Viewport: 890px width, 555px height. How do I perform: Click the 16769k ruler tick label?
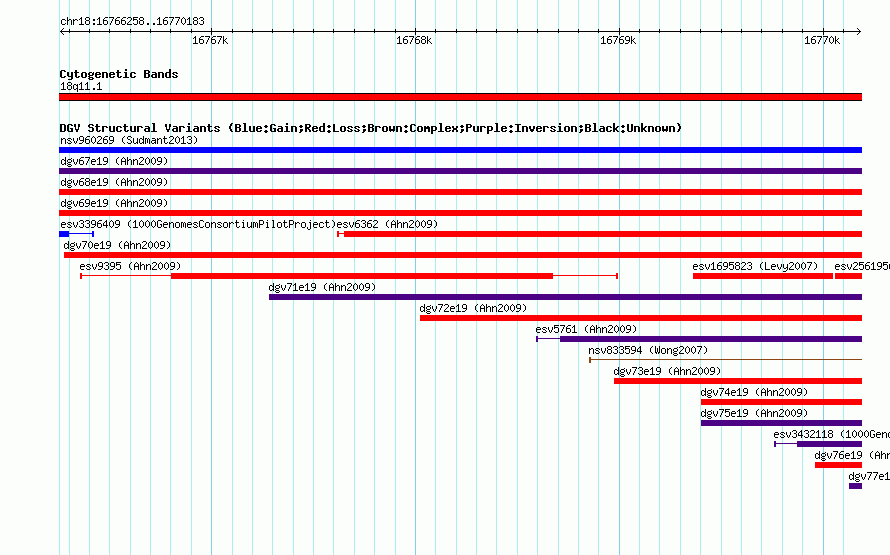click(618, 40)
